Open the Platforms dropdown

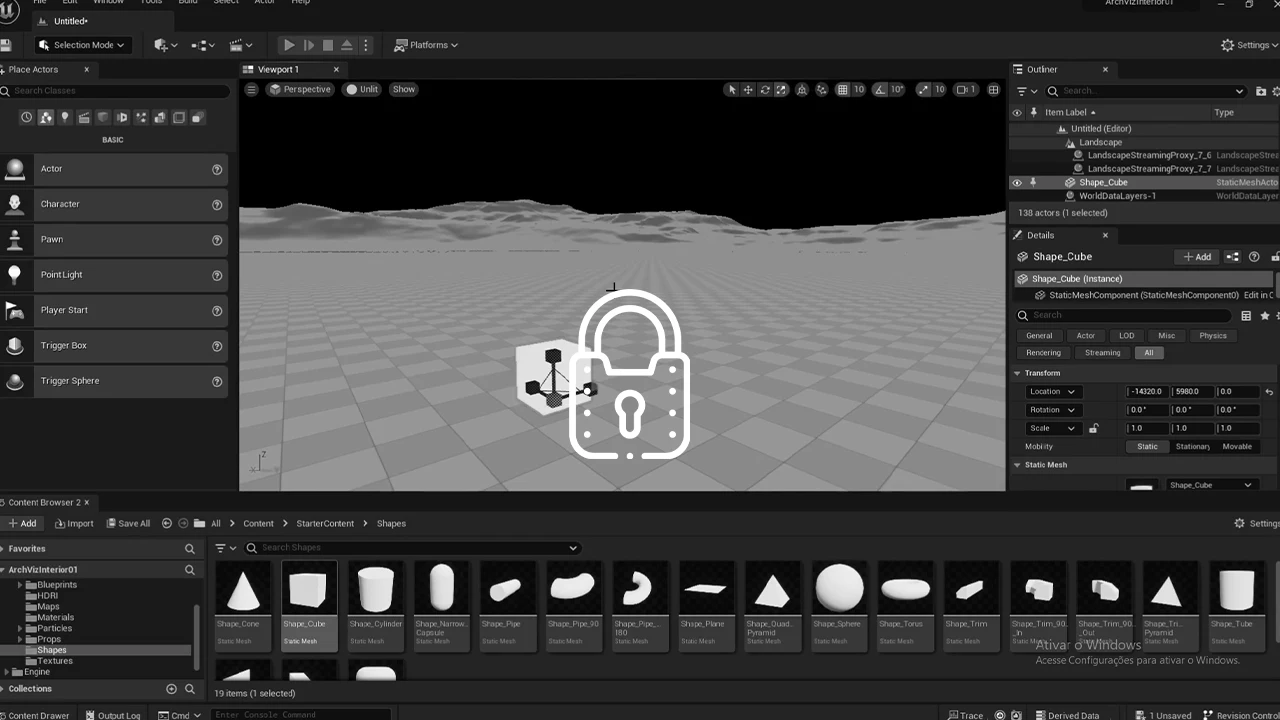tap(427, 45)
